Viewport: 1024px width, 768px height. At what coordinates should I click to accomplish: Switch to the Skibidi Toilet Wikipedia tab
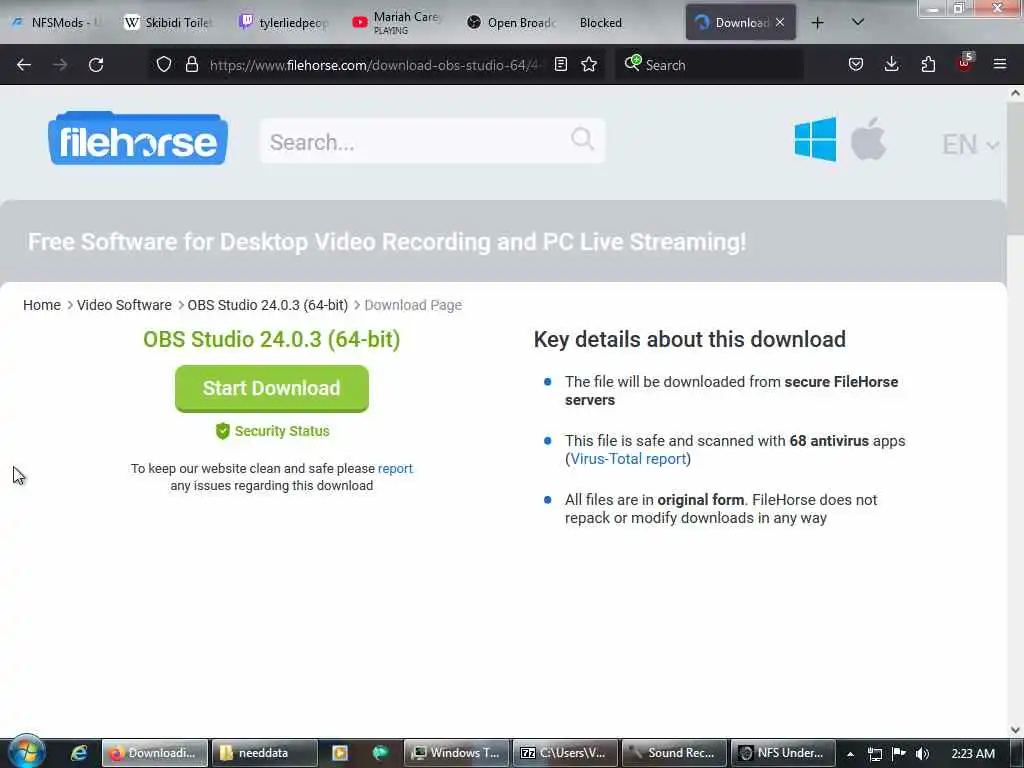(168, 23)
